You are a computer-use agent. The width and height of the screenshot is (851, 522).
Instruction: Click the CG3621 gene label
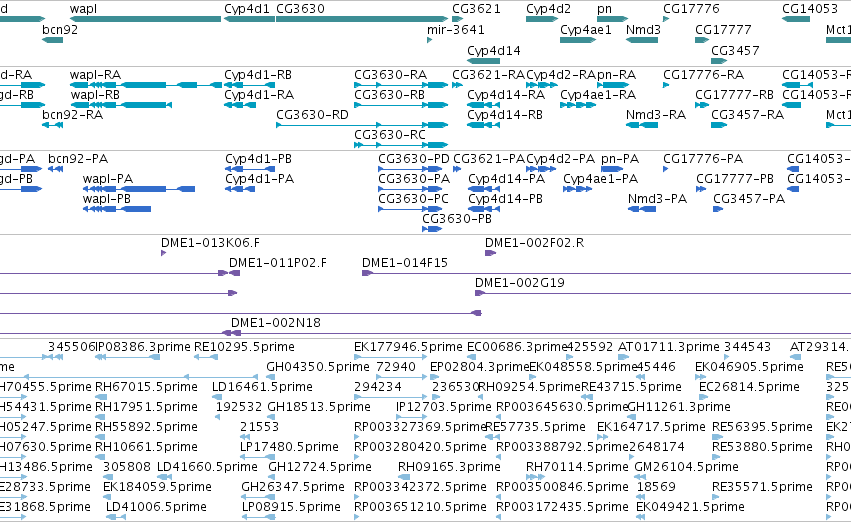[476, 9]
